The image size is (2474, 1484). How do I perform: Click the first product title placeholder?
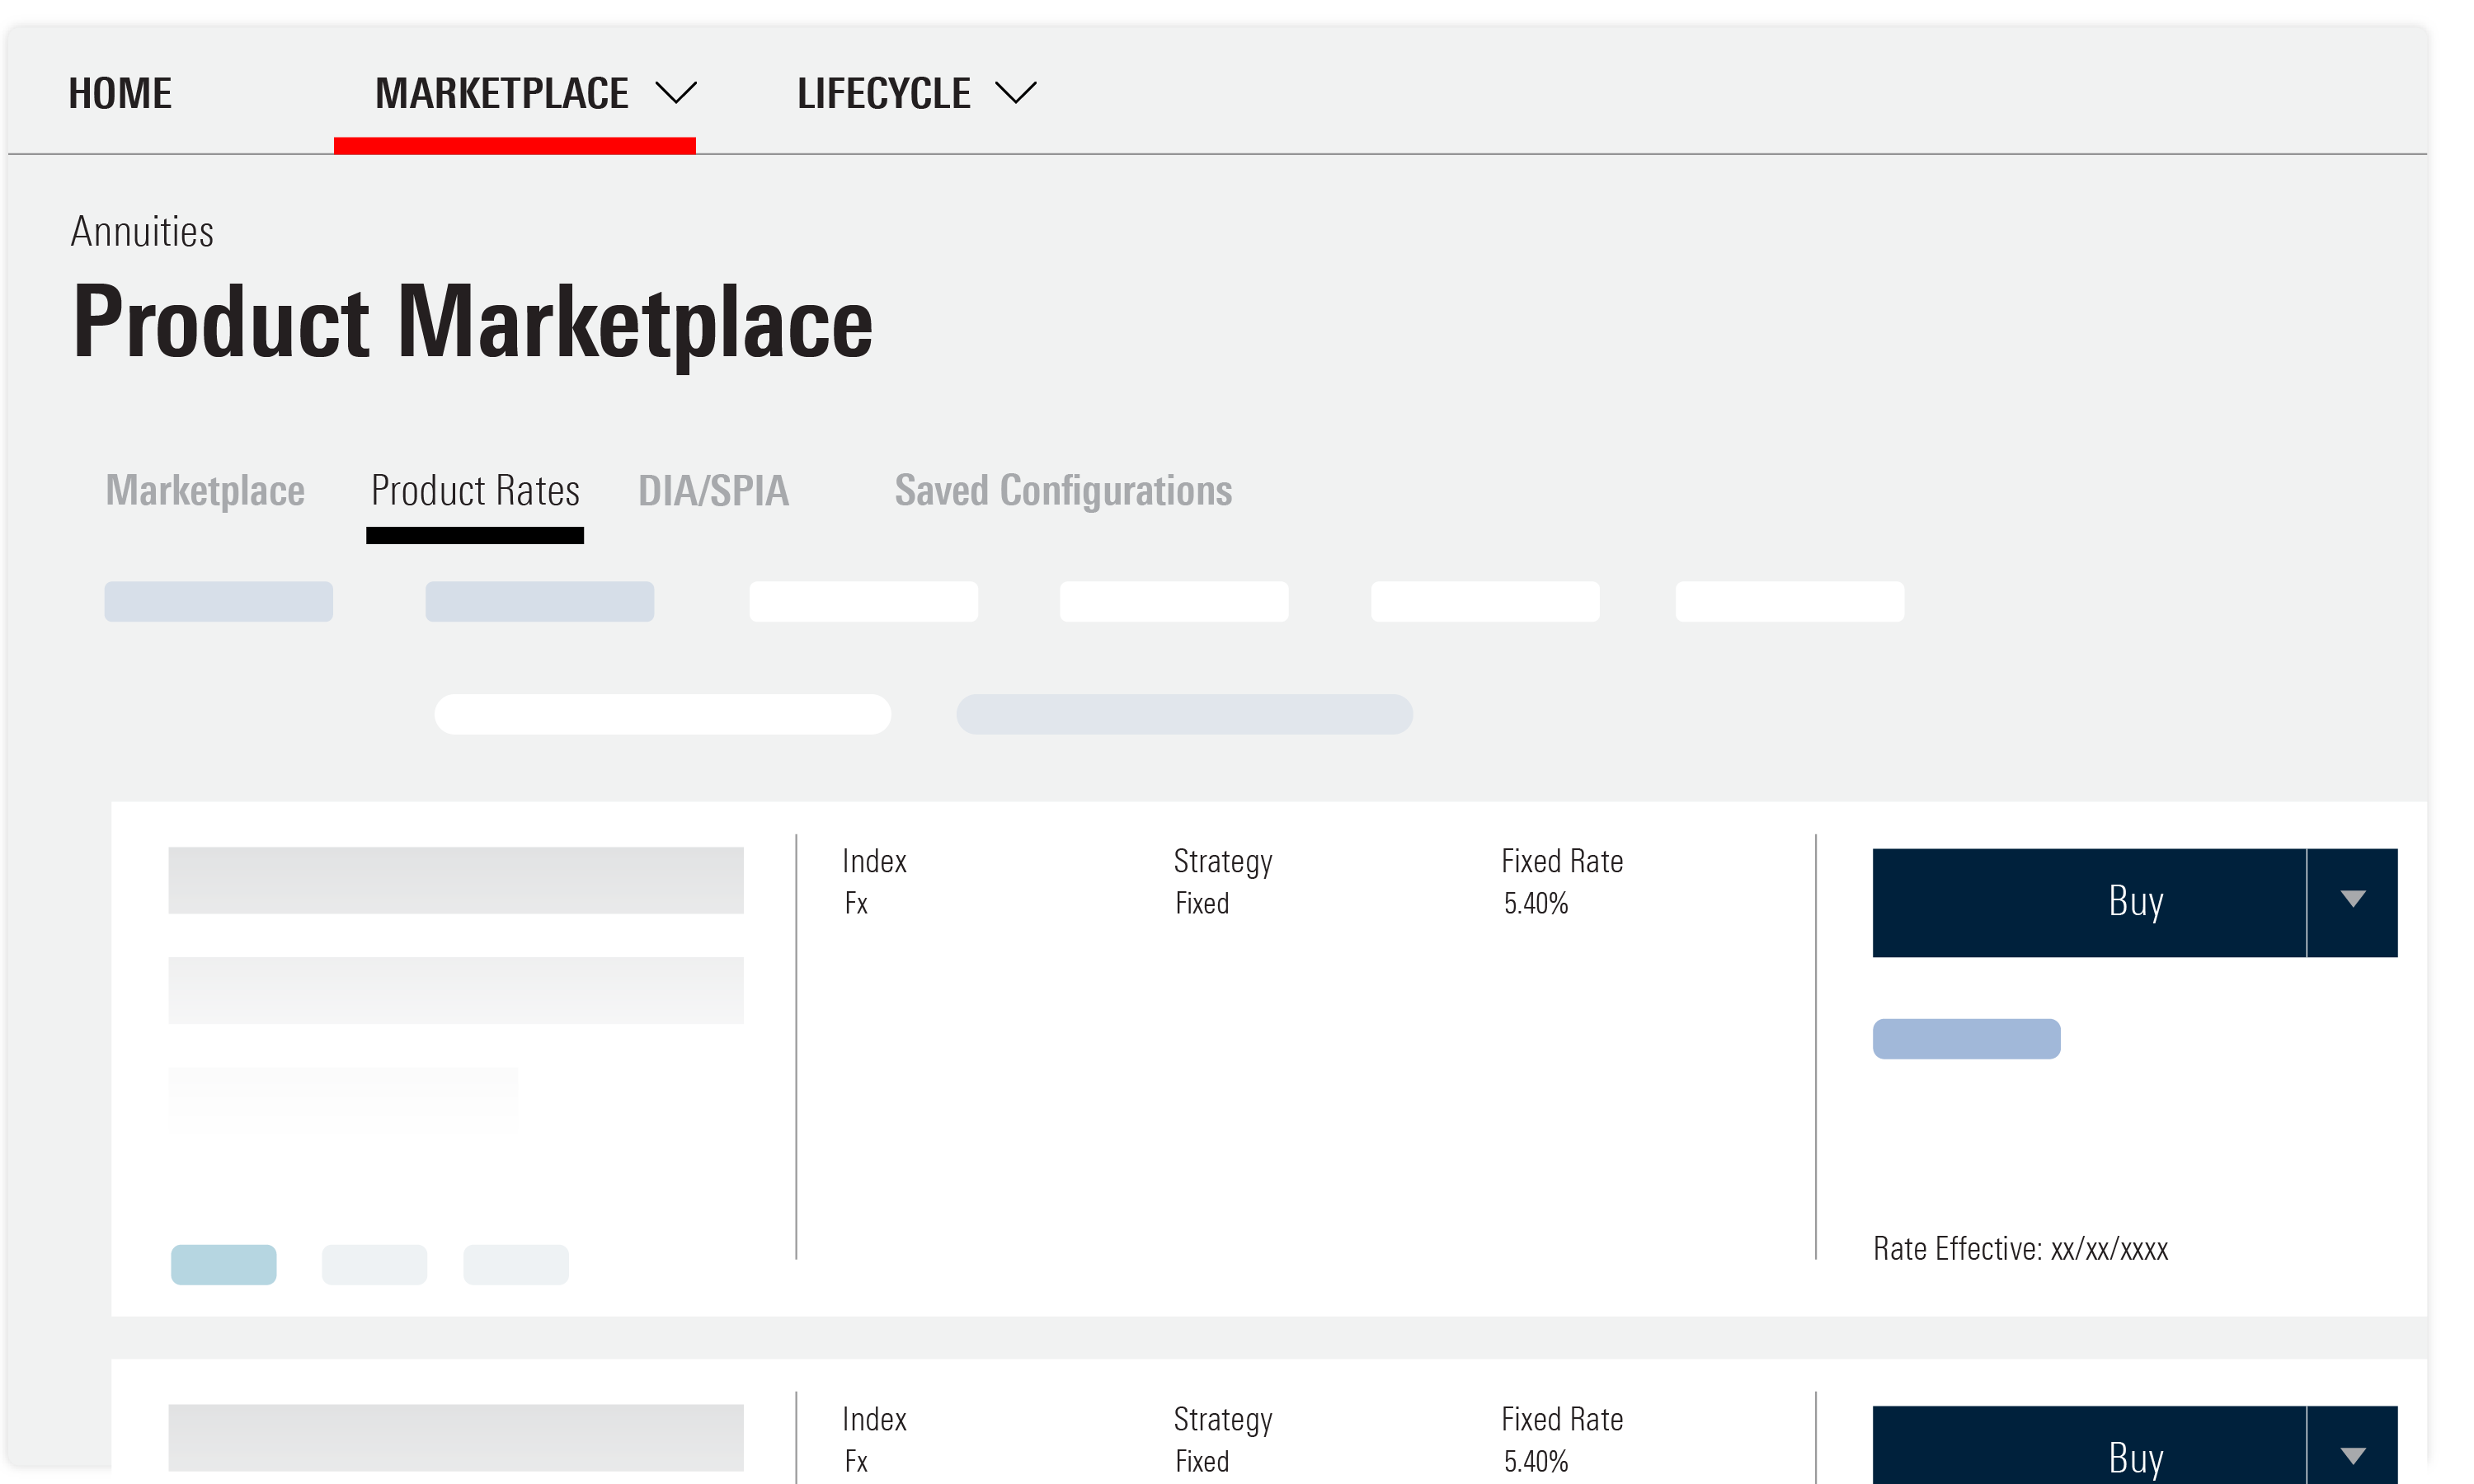click(x=455, y=880)
